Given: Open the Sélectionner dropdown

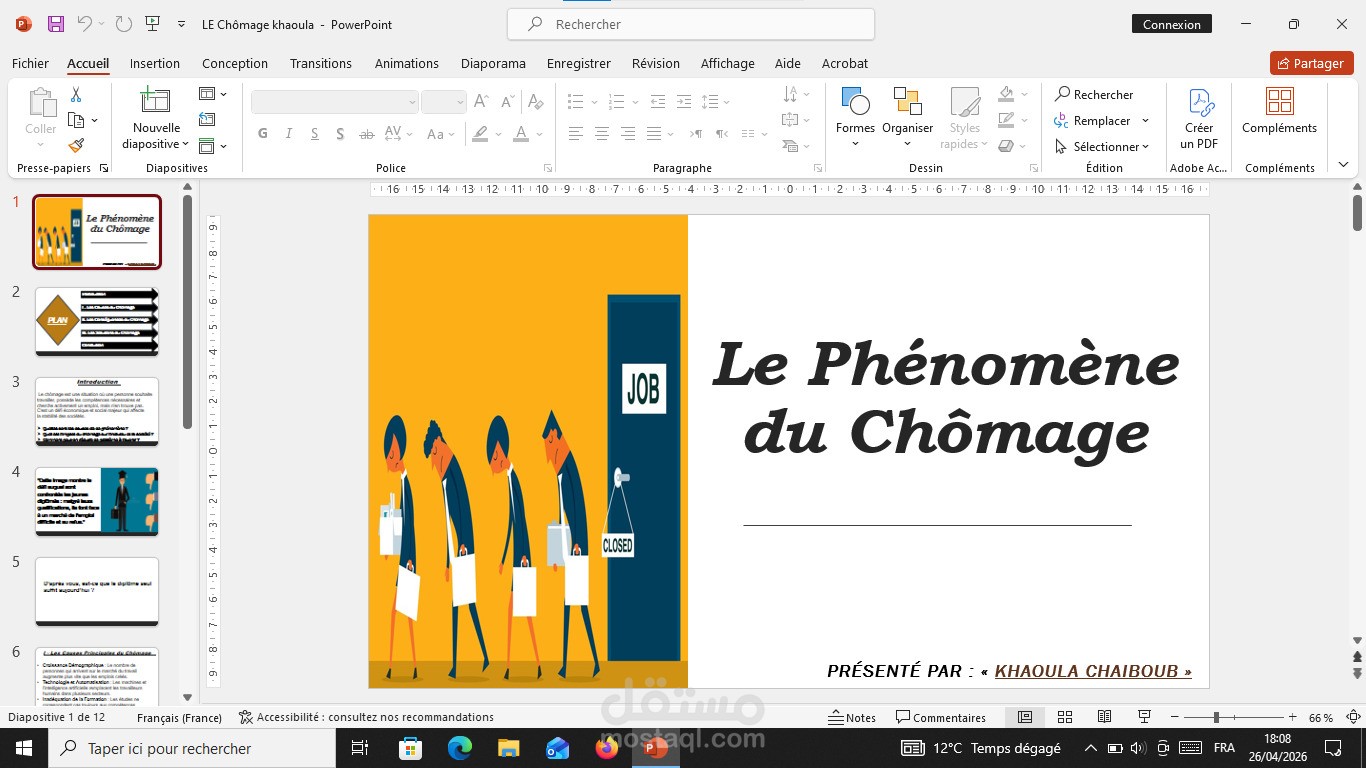Looking at the screenshot, I should [x=1102, y=146].
